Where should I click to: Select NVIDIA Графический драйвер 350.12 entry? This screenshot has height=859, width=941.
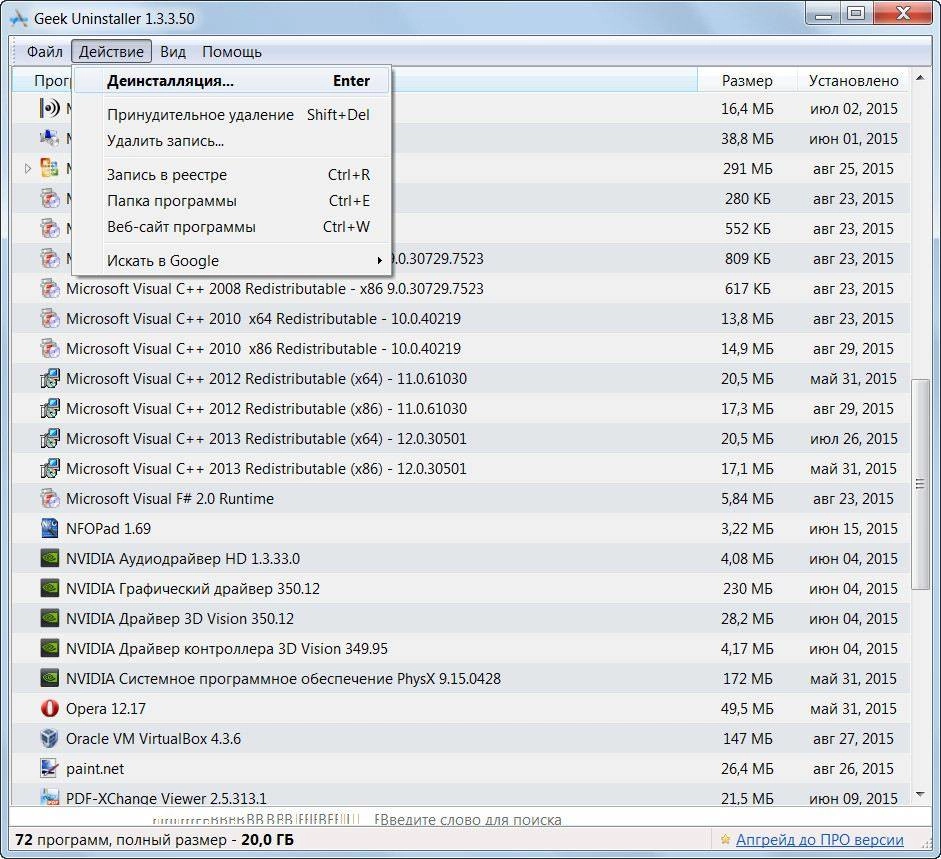click(461, 589)
